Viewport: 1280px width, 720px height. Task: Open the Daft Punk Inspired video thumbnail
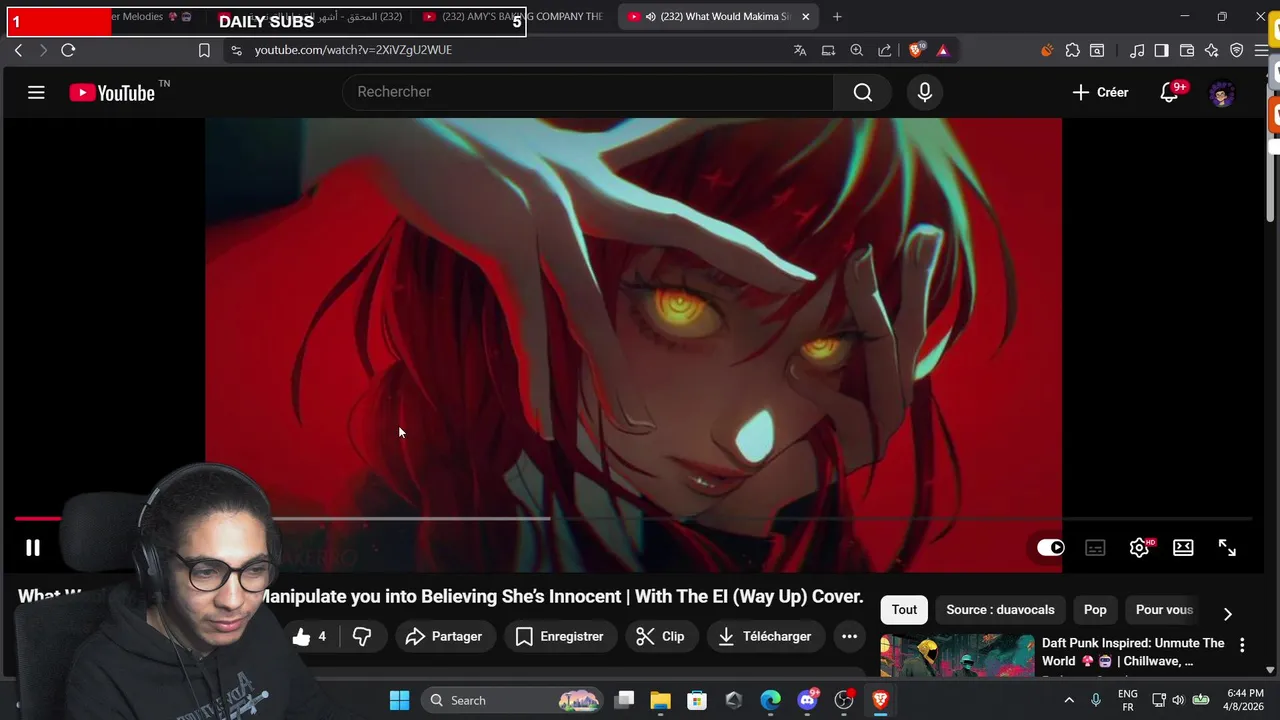pos(957,656)
